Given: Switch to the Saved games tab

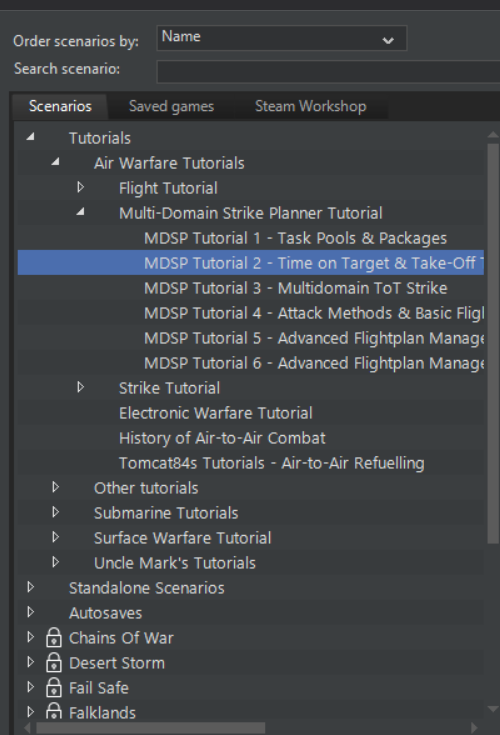Looking at the screenshot, I should point(172,106).
